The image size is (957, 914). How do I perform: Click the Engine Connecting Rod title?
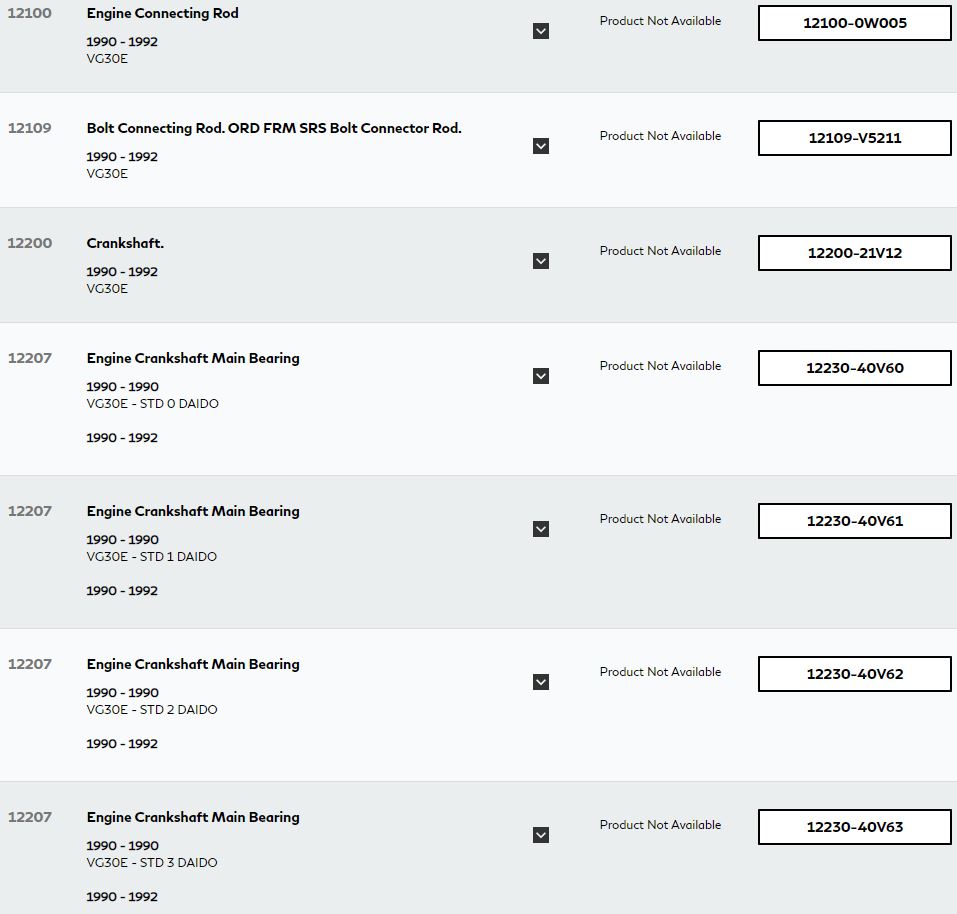[x=162, y=13]
